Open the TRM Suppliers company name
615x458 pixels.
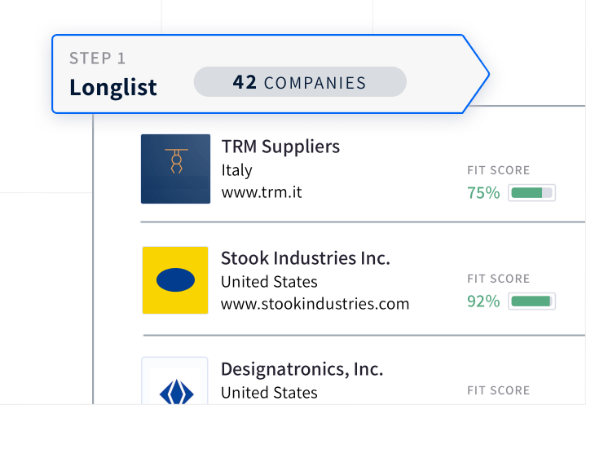pos(280,146)
